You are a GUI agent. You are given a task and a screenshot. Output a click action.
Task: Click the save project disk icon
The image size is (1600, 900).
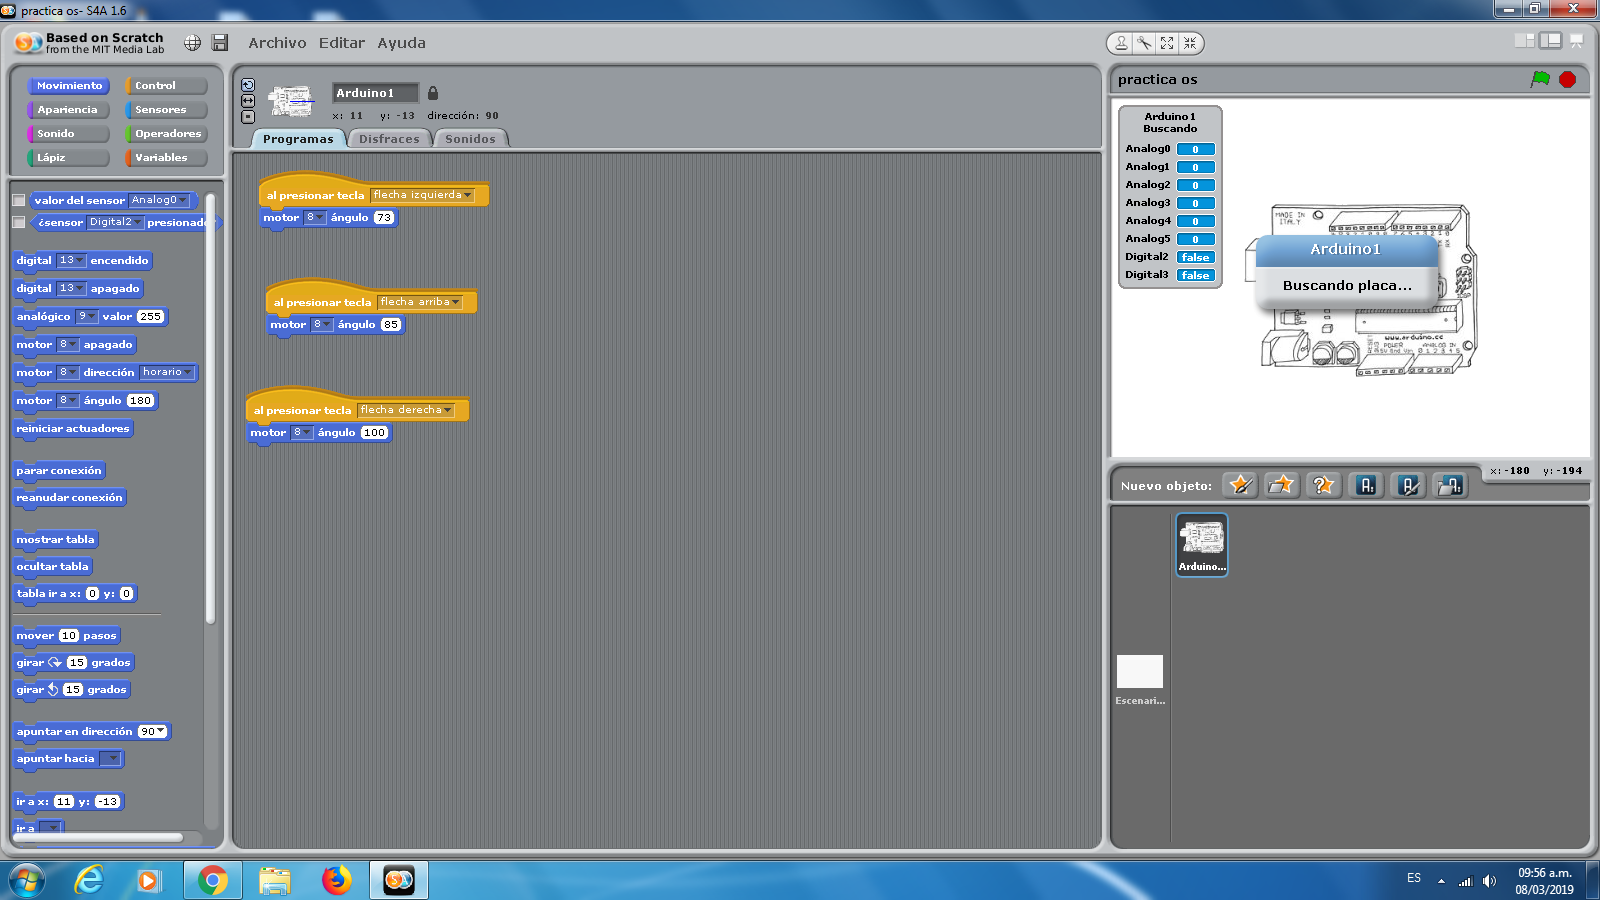220,43
